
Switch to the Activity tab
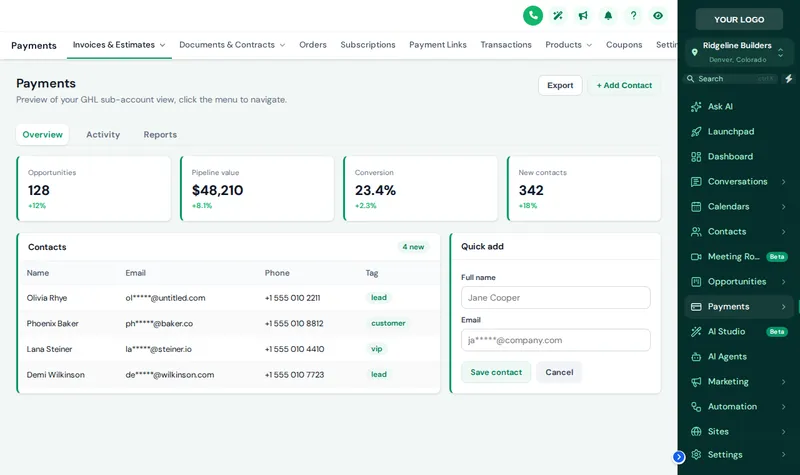pyautogui.click(x=103, y=135)
